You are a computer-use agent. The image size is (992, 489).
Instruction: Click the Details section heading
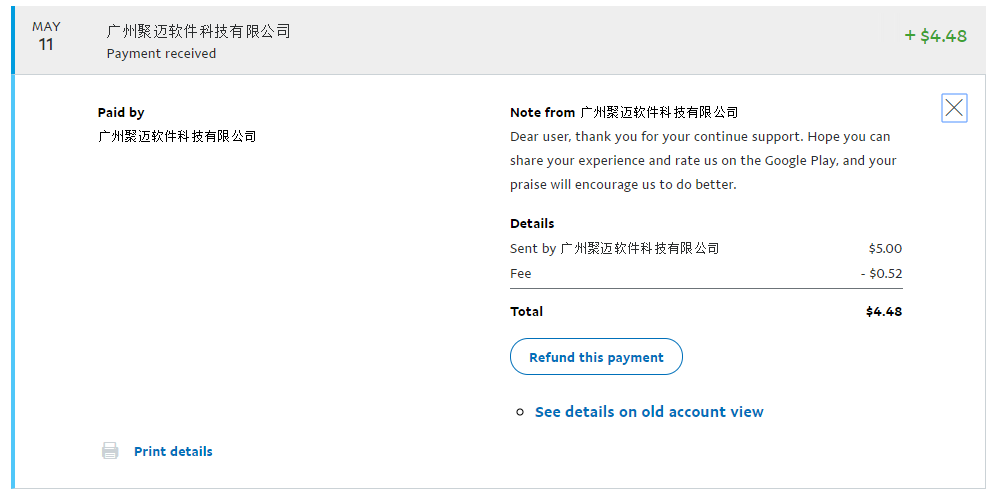(x=532, y=223)
